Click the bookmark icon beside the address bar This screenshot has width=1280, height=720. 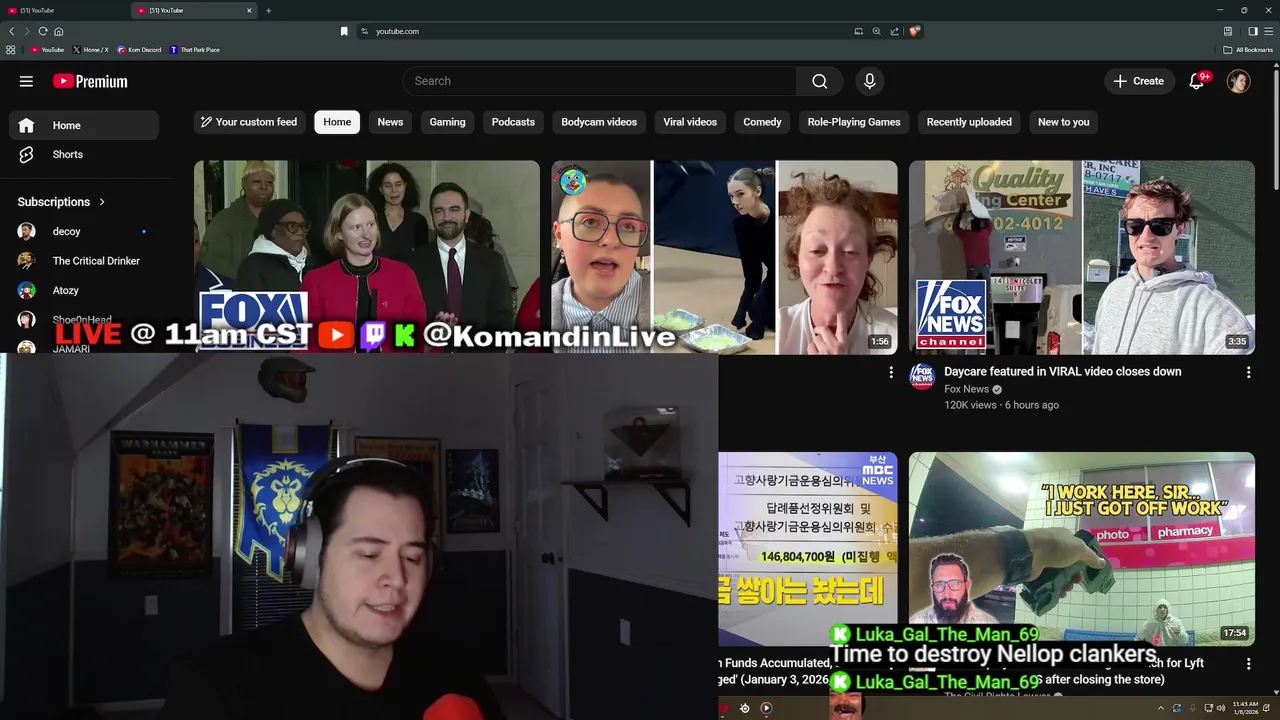pos(344,31)
